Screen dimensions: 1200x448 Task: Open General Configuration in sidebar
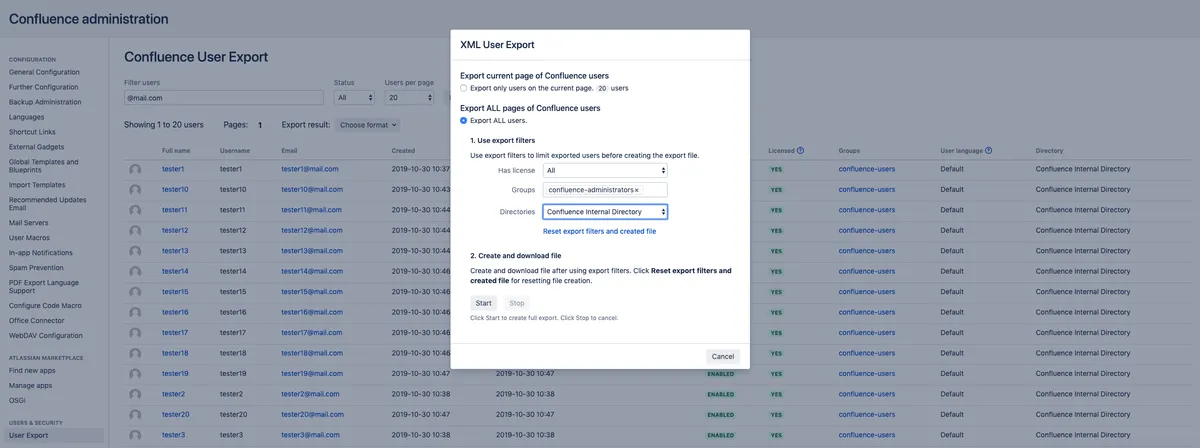click(44, 72)
